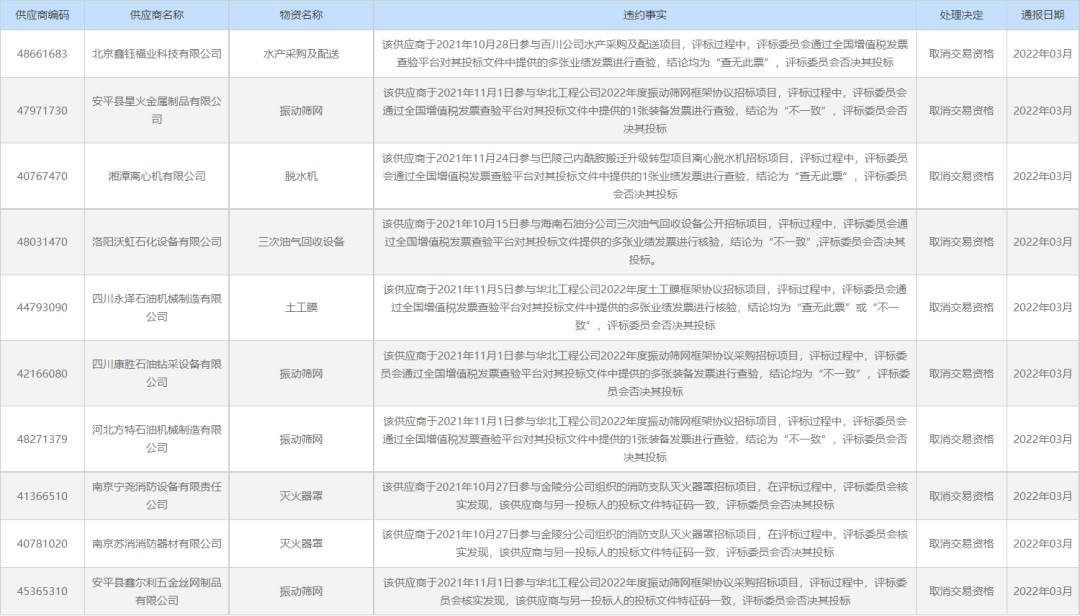The height and width of the screenshot is (616, 1080).
Task: Select the 土工膜 material cell
Action: tap(302, 306)
